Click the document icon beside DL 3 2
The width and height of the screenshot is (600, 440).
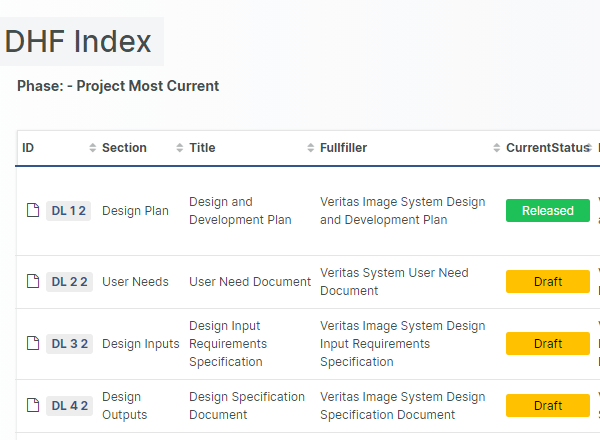(33, 344)
